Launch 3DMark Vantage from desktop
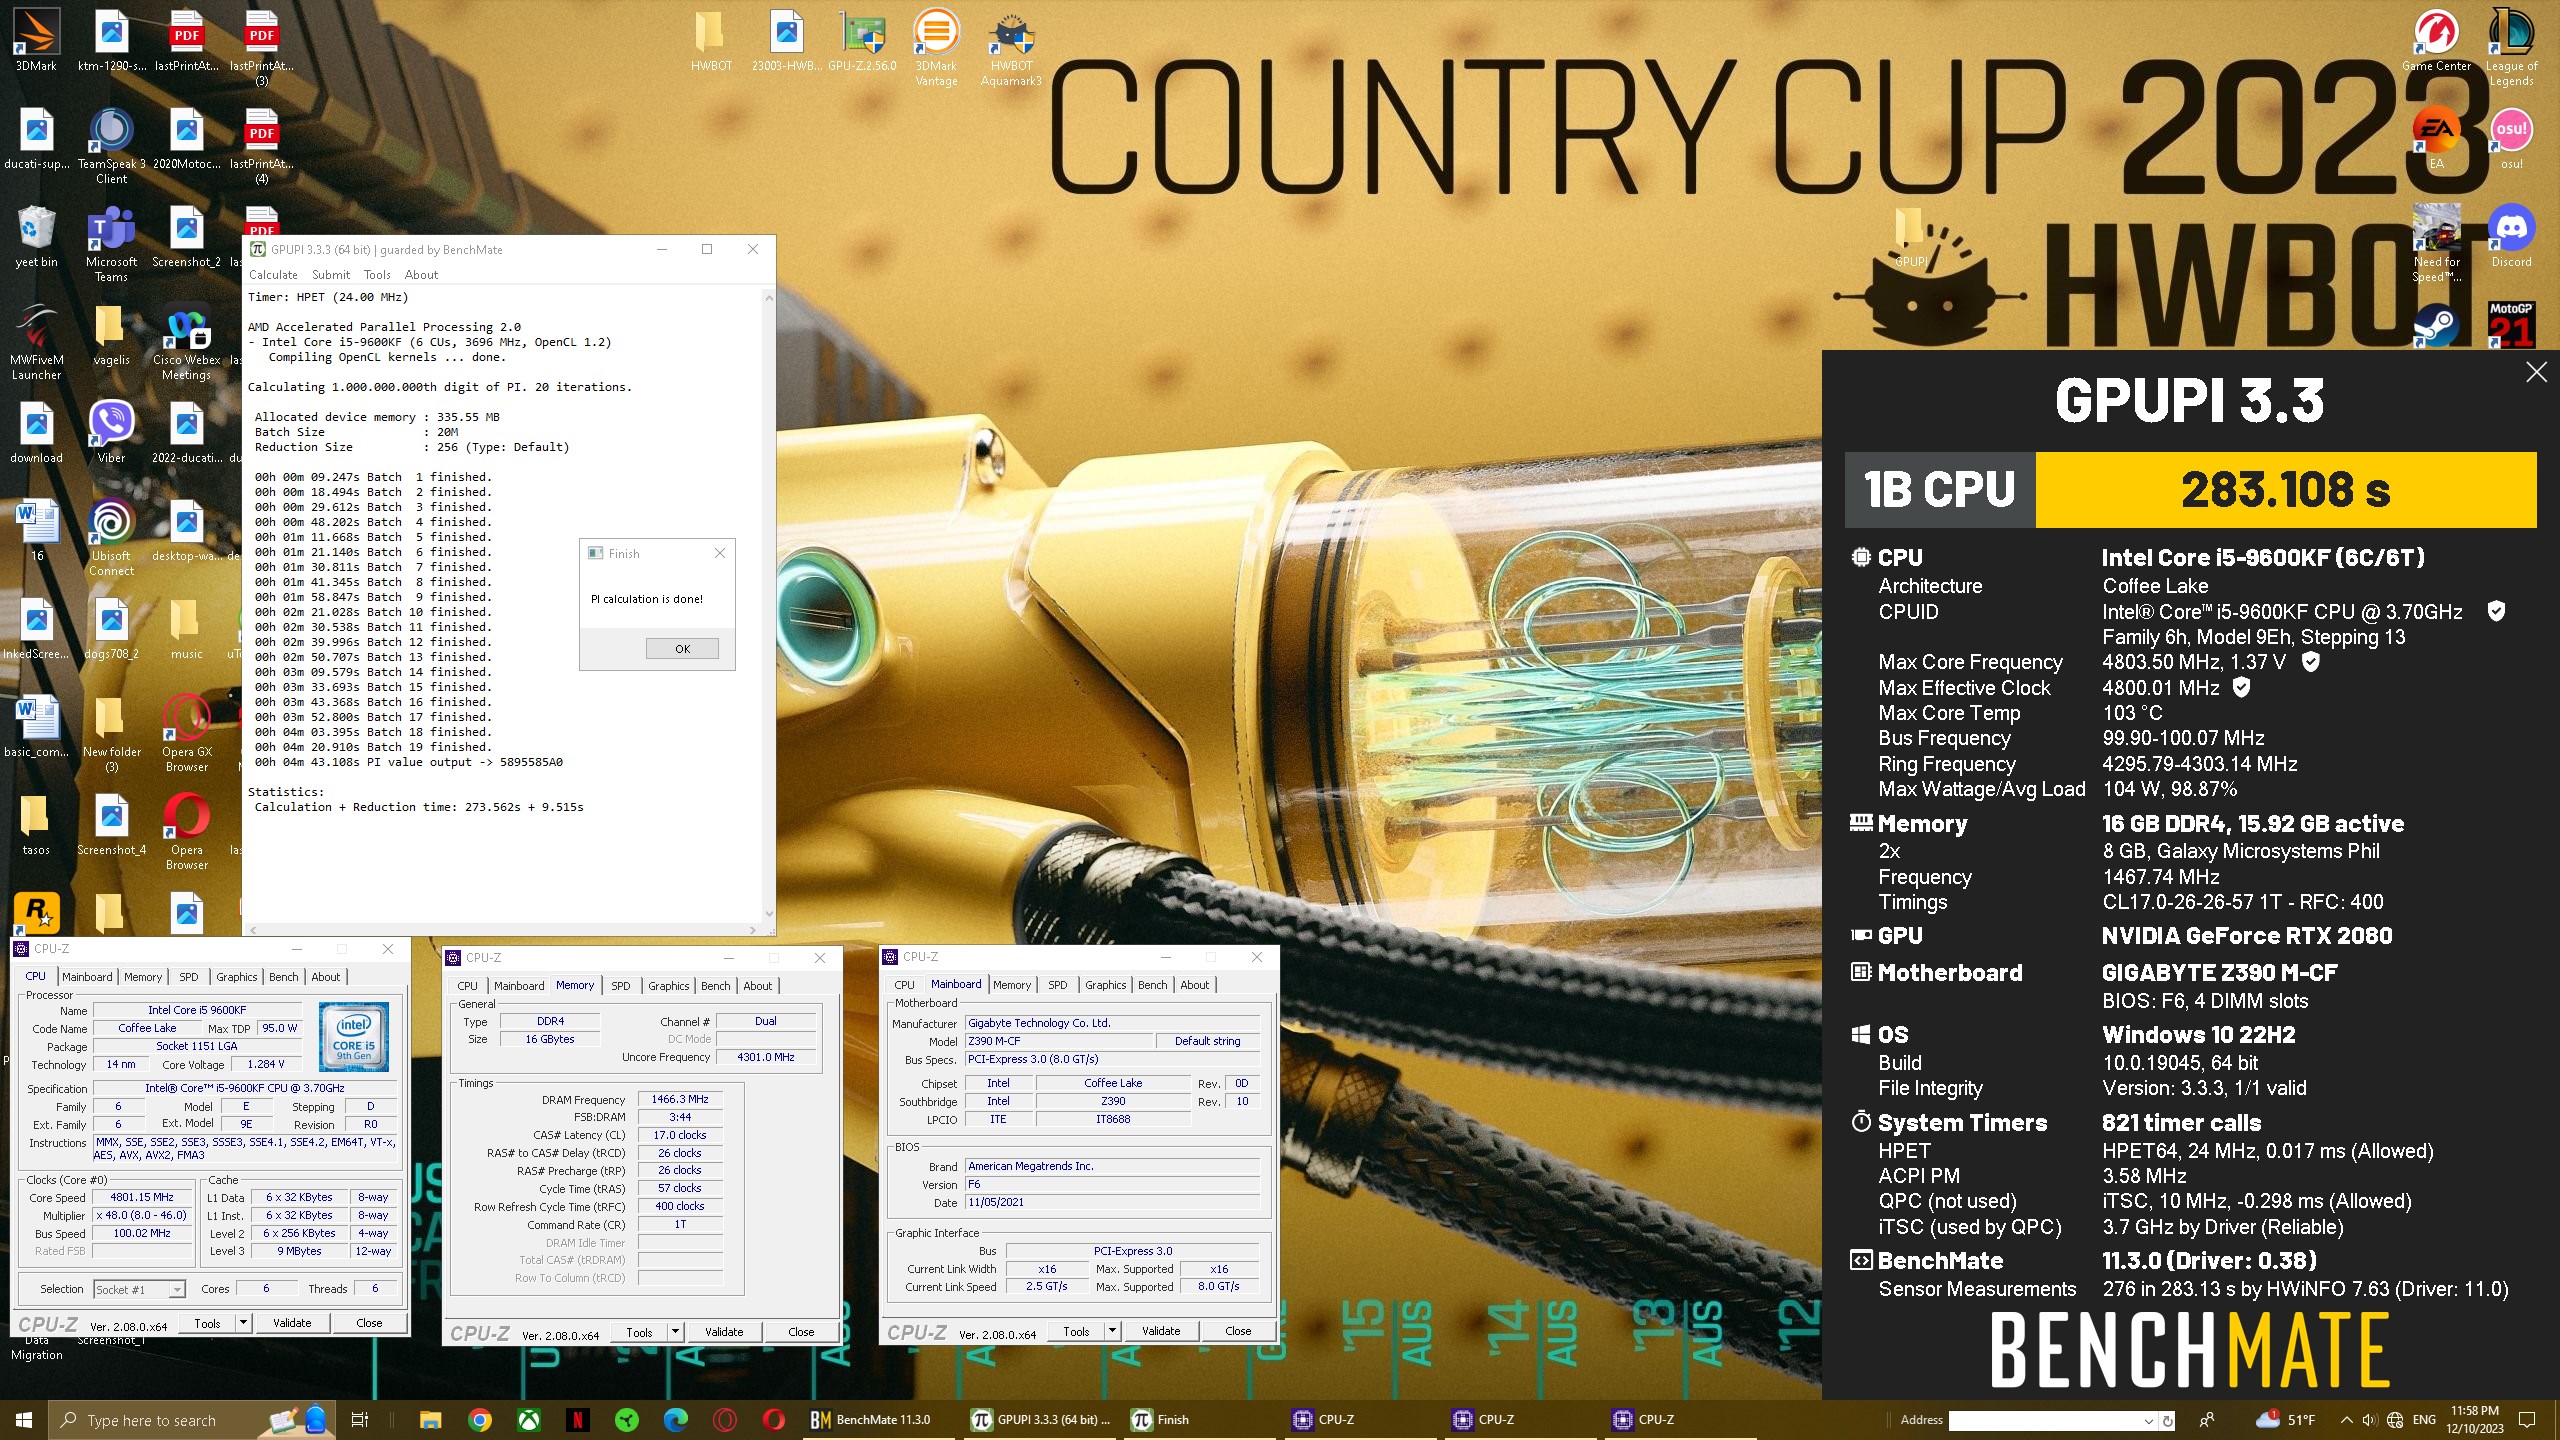 coord(936,48)
